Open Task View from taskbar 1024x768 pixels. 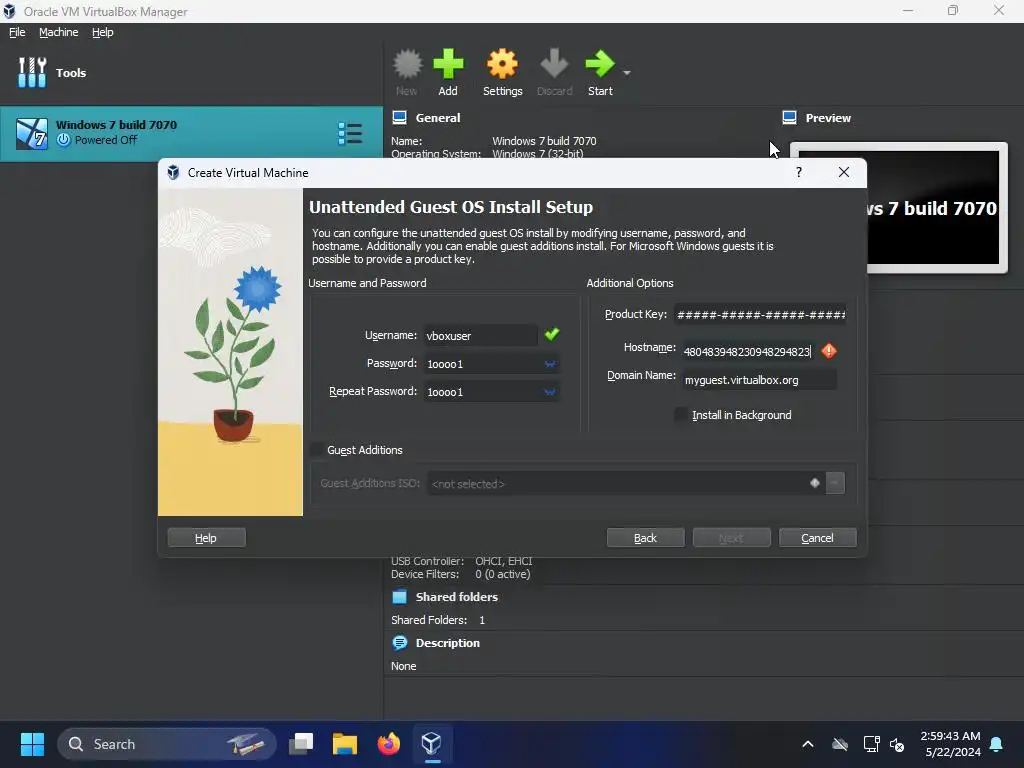click(x=301, y=744)
